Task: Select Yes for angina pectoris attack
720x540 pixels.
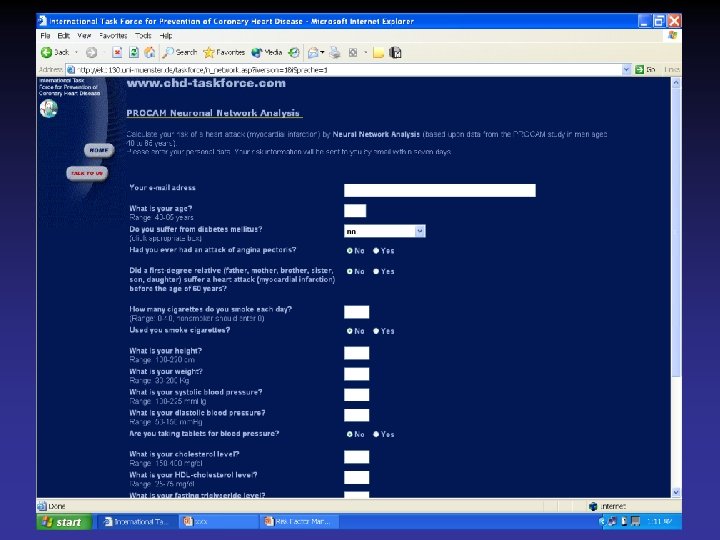Action: pos(376,251)
